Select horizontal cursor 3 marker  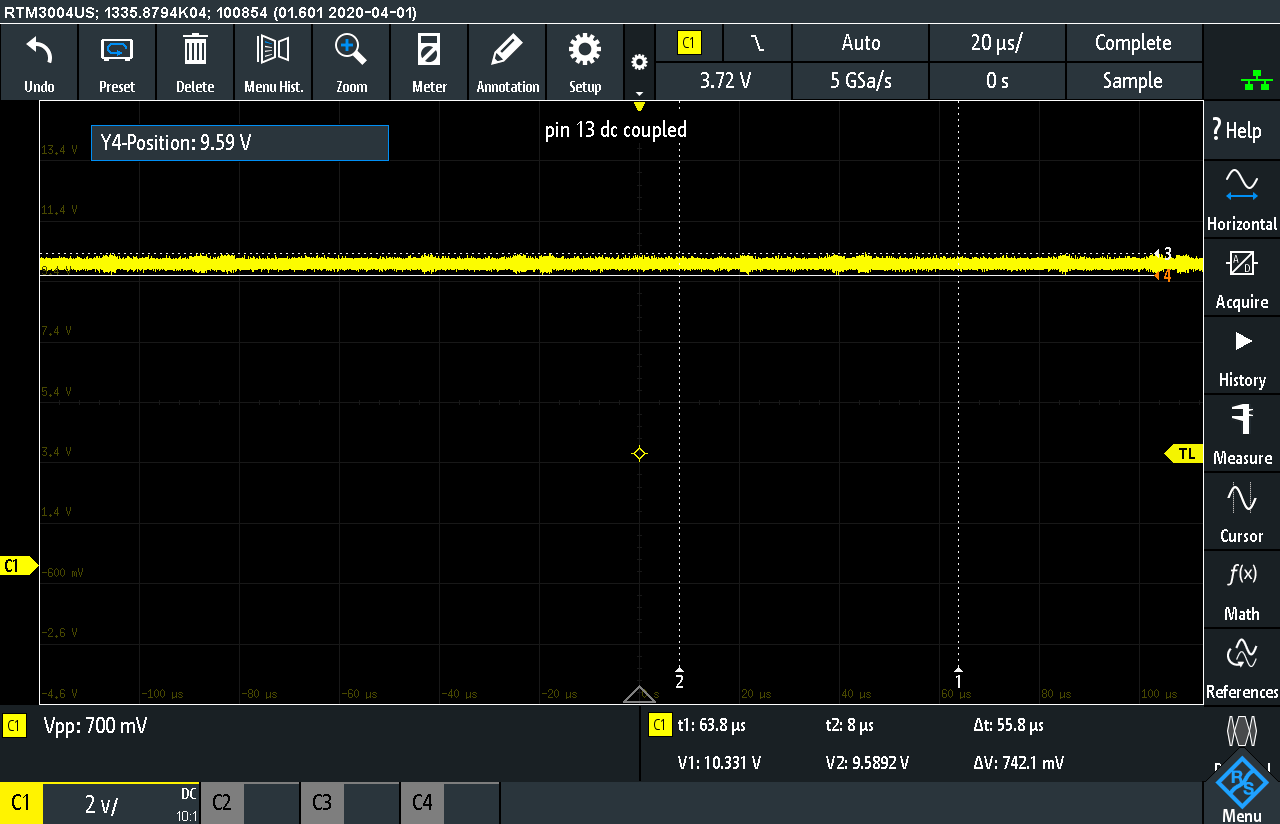pyautogui.click(x=1163, y=254)
